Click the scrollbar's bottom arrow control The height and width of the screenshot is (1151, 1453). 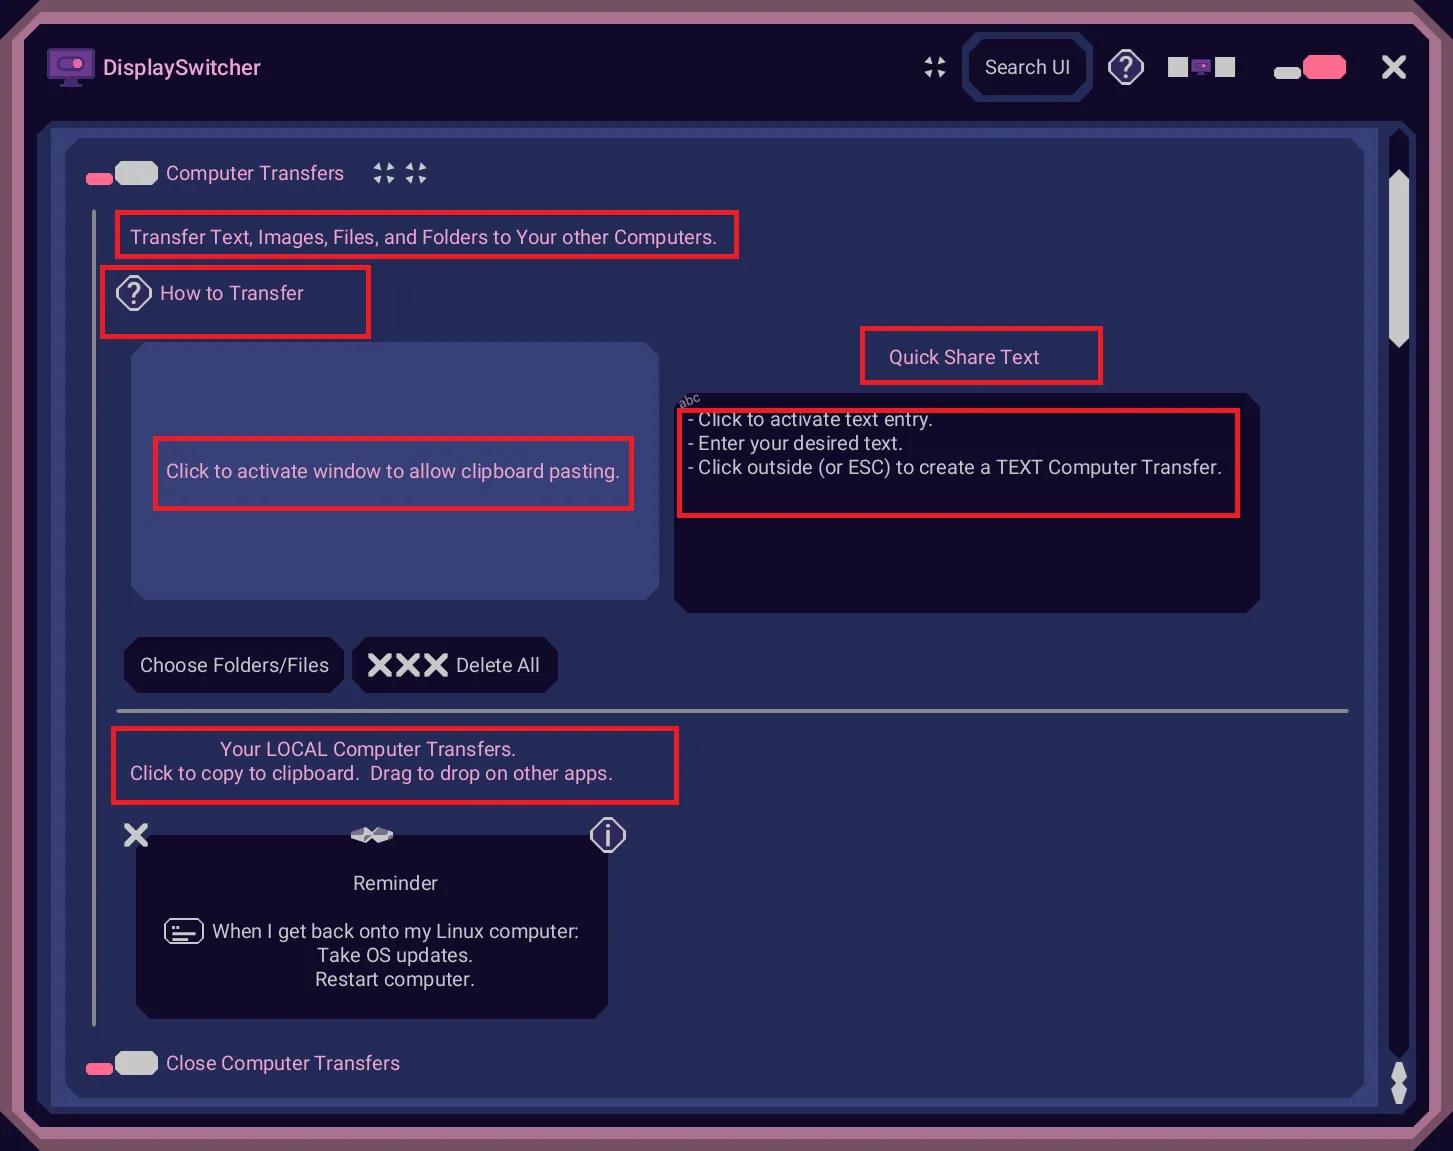click(x=1399, y=1083)
